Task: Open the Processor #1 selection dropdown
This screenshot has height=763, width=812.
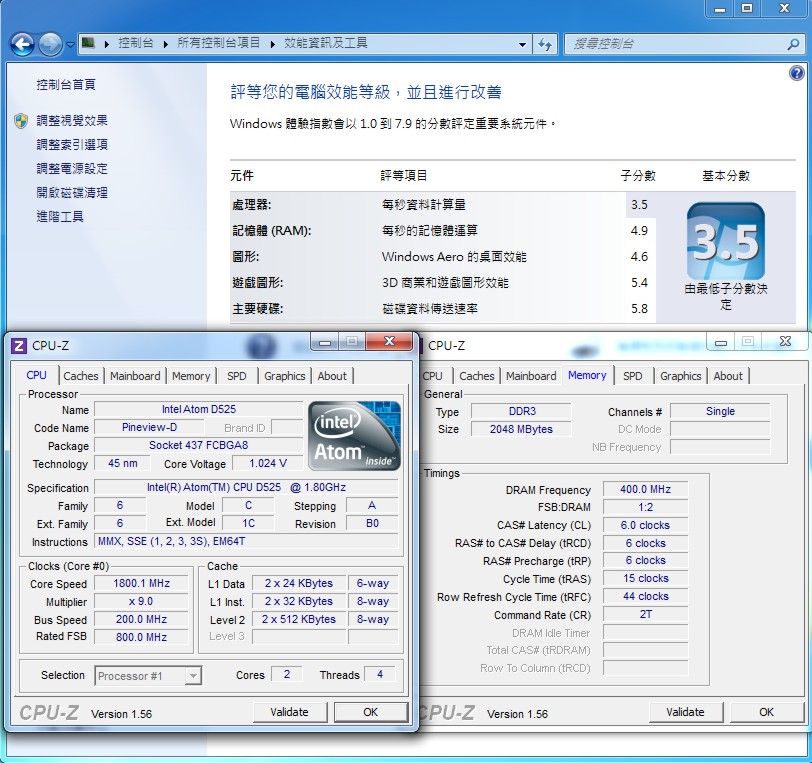Action: point(148,676)
